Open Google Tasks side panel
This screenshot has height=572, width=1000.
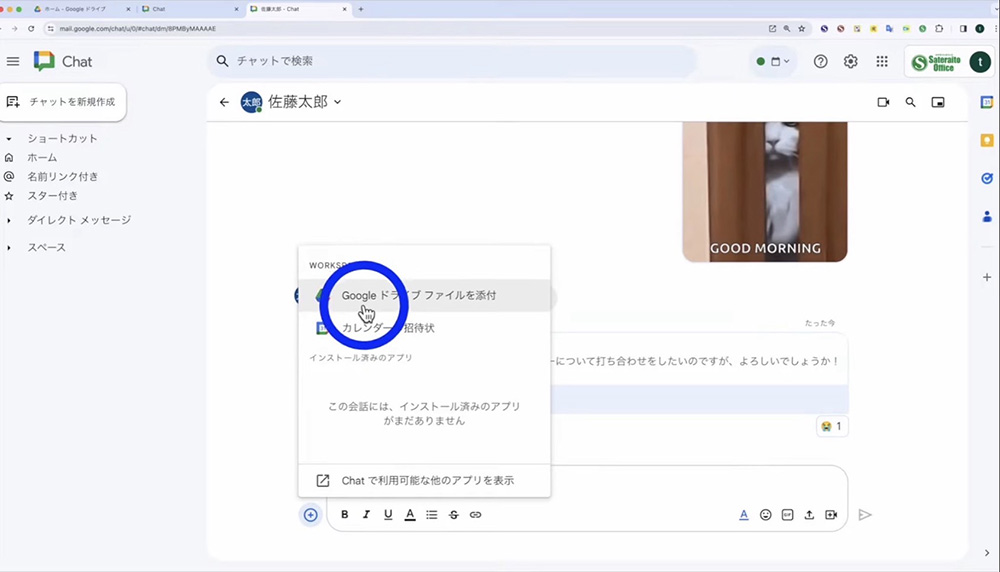[x=987, y=179]
